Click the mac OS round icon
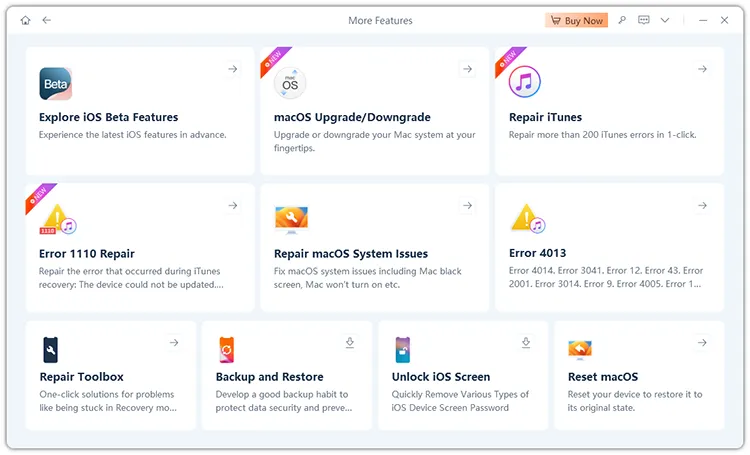This screenshot has height=455, width=750. [x=290, y=83]
